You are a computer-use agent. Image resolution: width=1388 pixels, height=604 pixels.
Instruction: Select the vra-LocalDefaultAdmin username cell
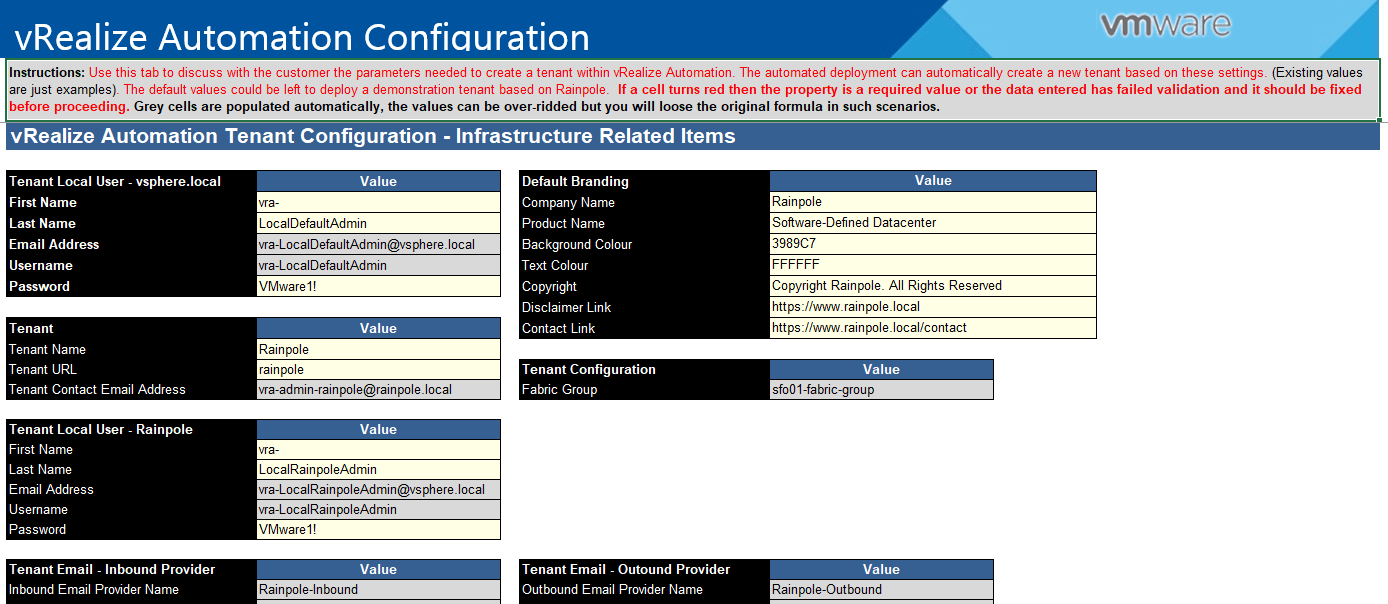click(378, 265)
